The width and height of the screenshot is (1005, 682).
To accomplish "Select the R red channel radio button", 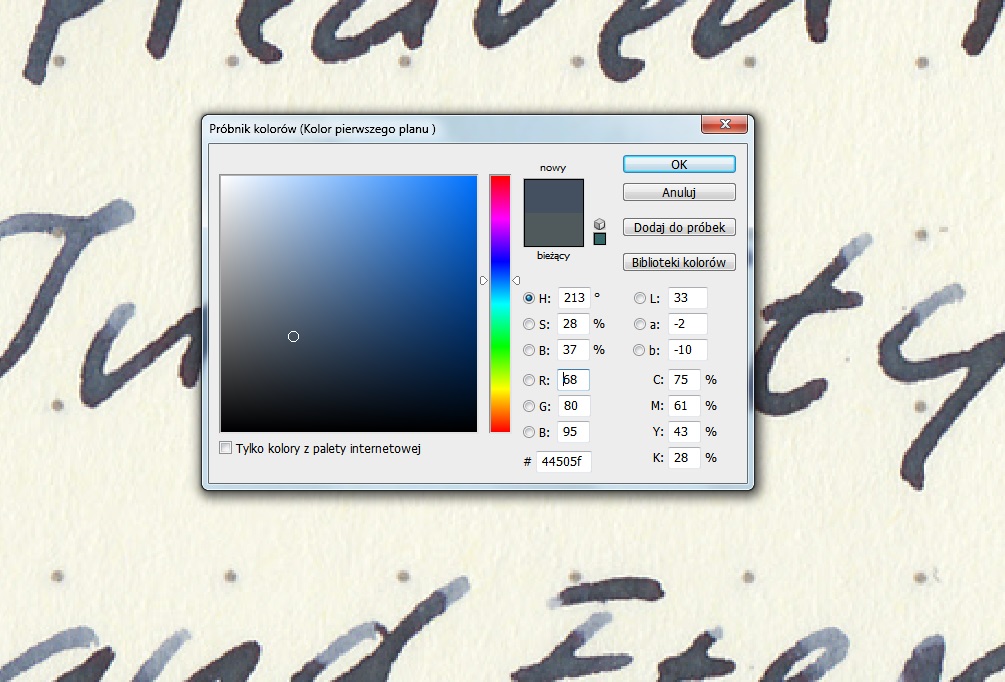I will click(x=530, y=380).
